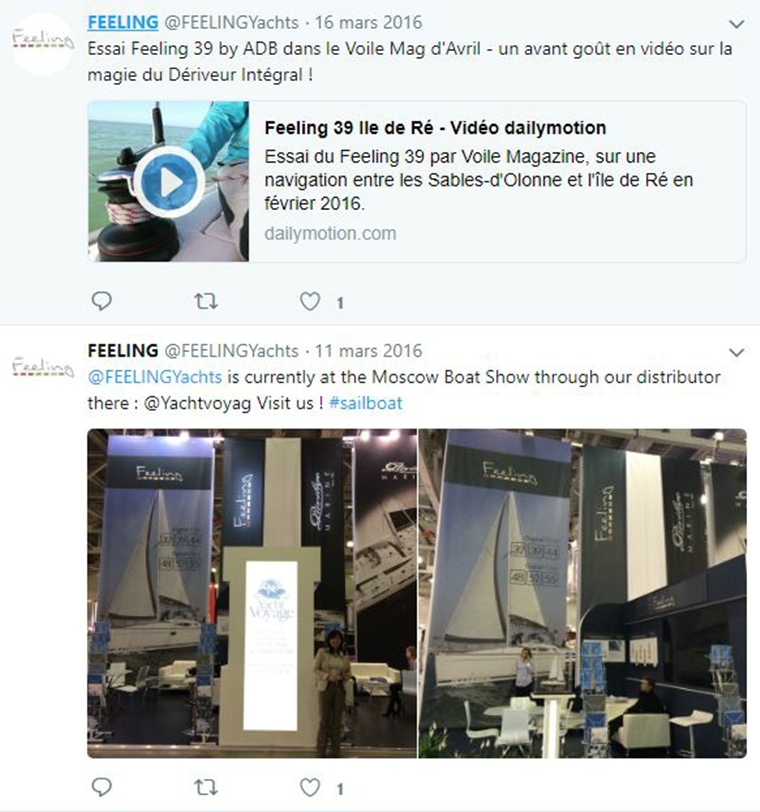Screen dimensions: 760x812
Task: Expand options chevron on 16 mars tweet
Action: [736, 24]
